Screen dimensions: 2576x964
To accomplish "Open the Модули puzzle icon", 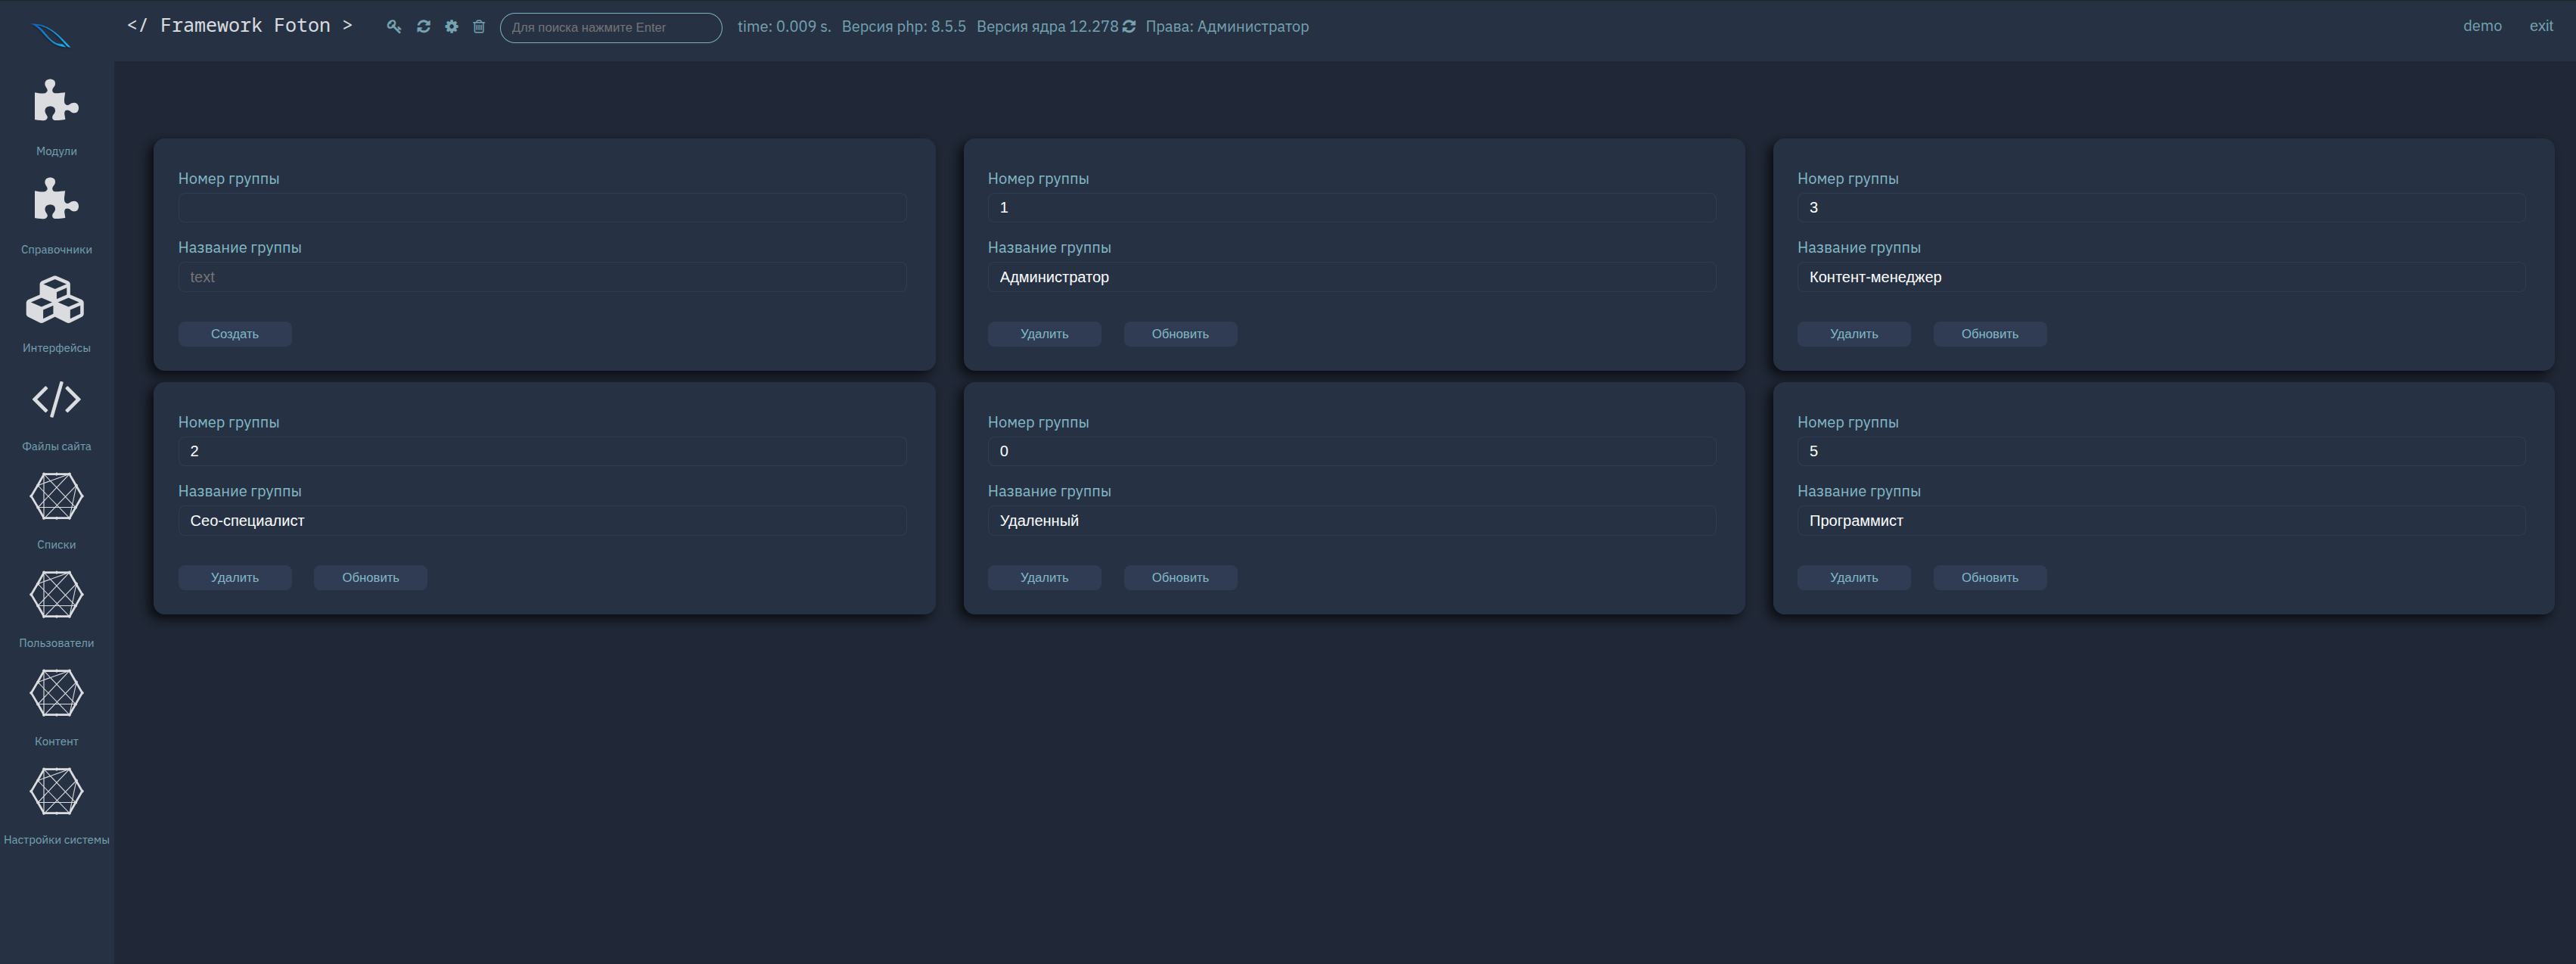I will 56,101.
